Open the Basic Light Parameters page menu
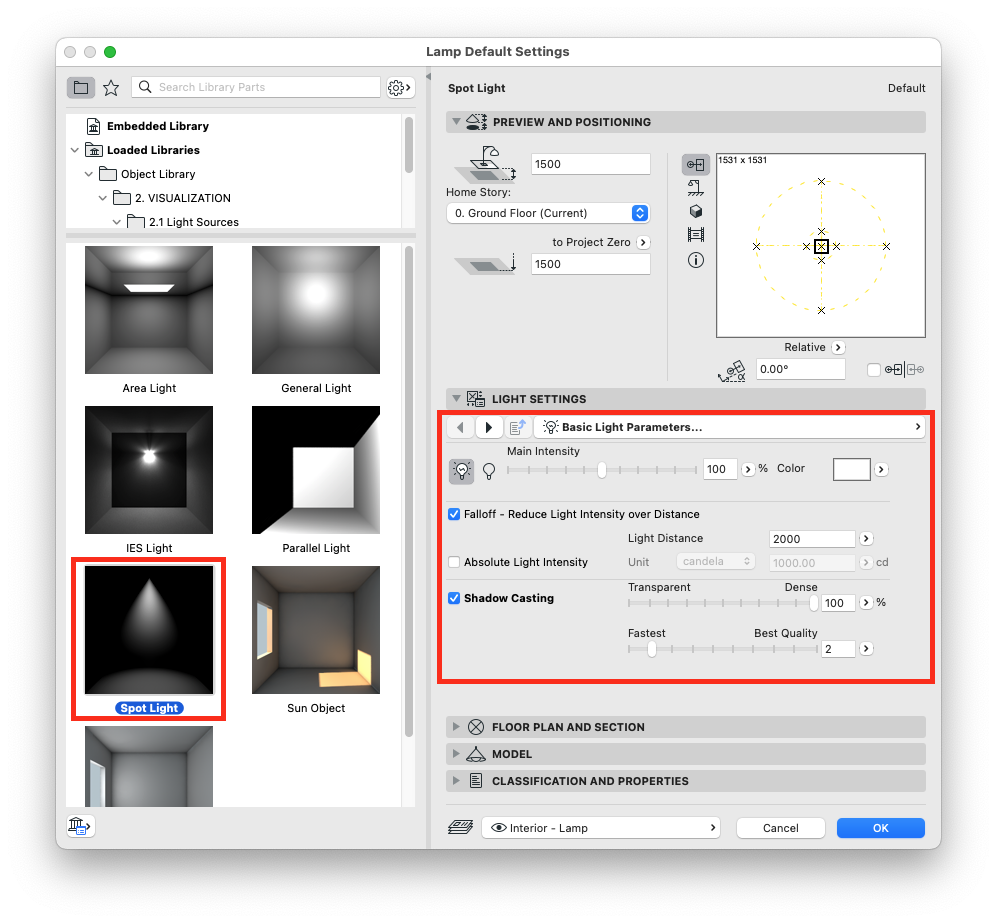 [730, 427]
